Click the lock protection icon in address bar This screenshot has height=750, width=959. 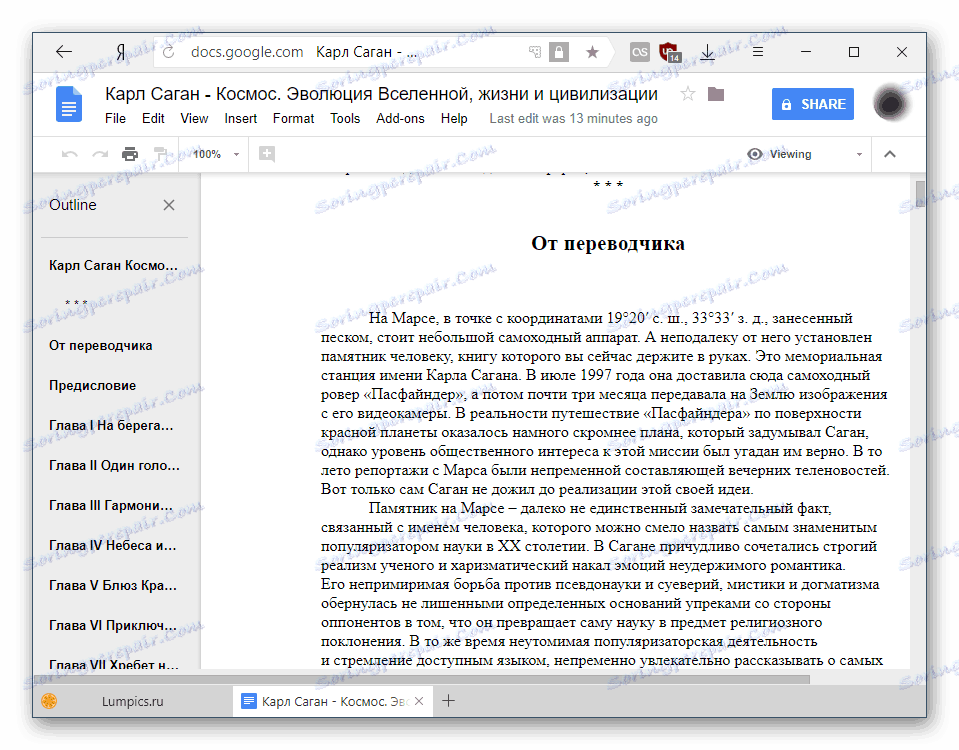(558, 52)
